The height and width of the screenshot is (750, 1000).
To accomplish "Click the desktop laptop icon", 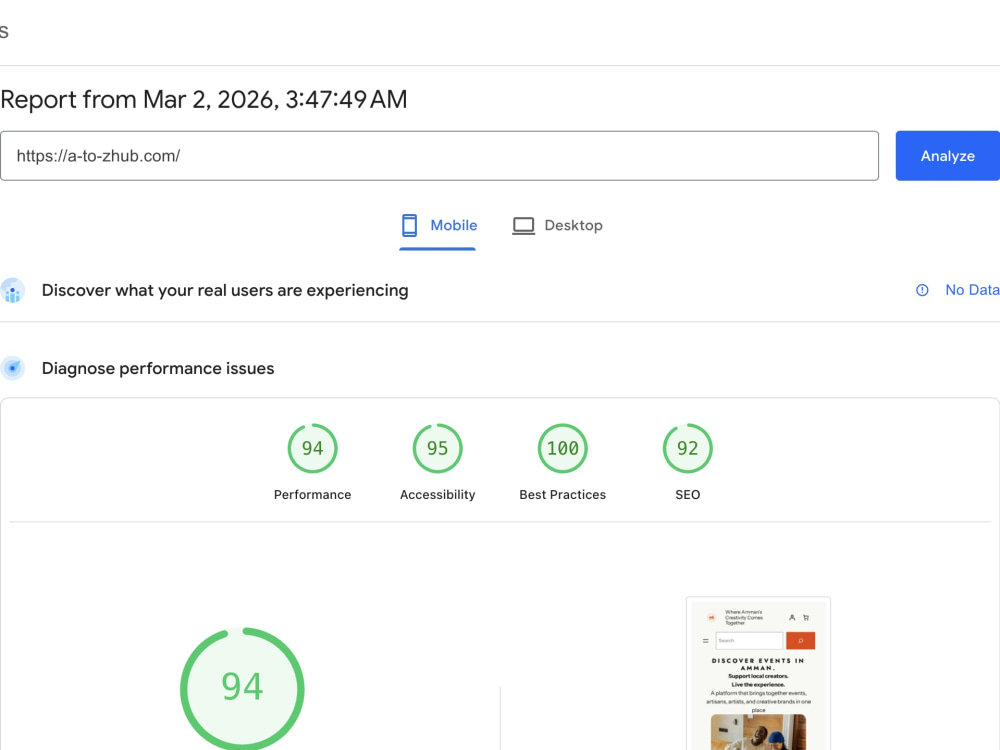I will pos(524,226).
